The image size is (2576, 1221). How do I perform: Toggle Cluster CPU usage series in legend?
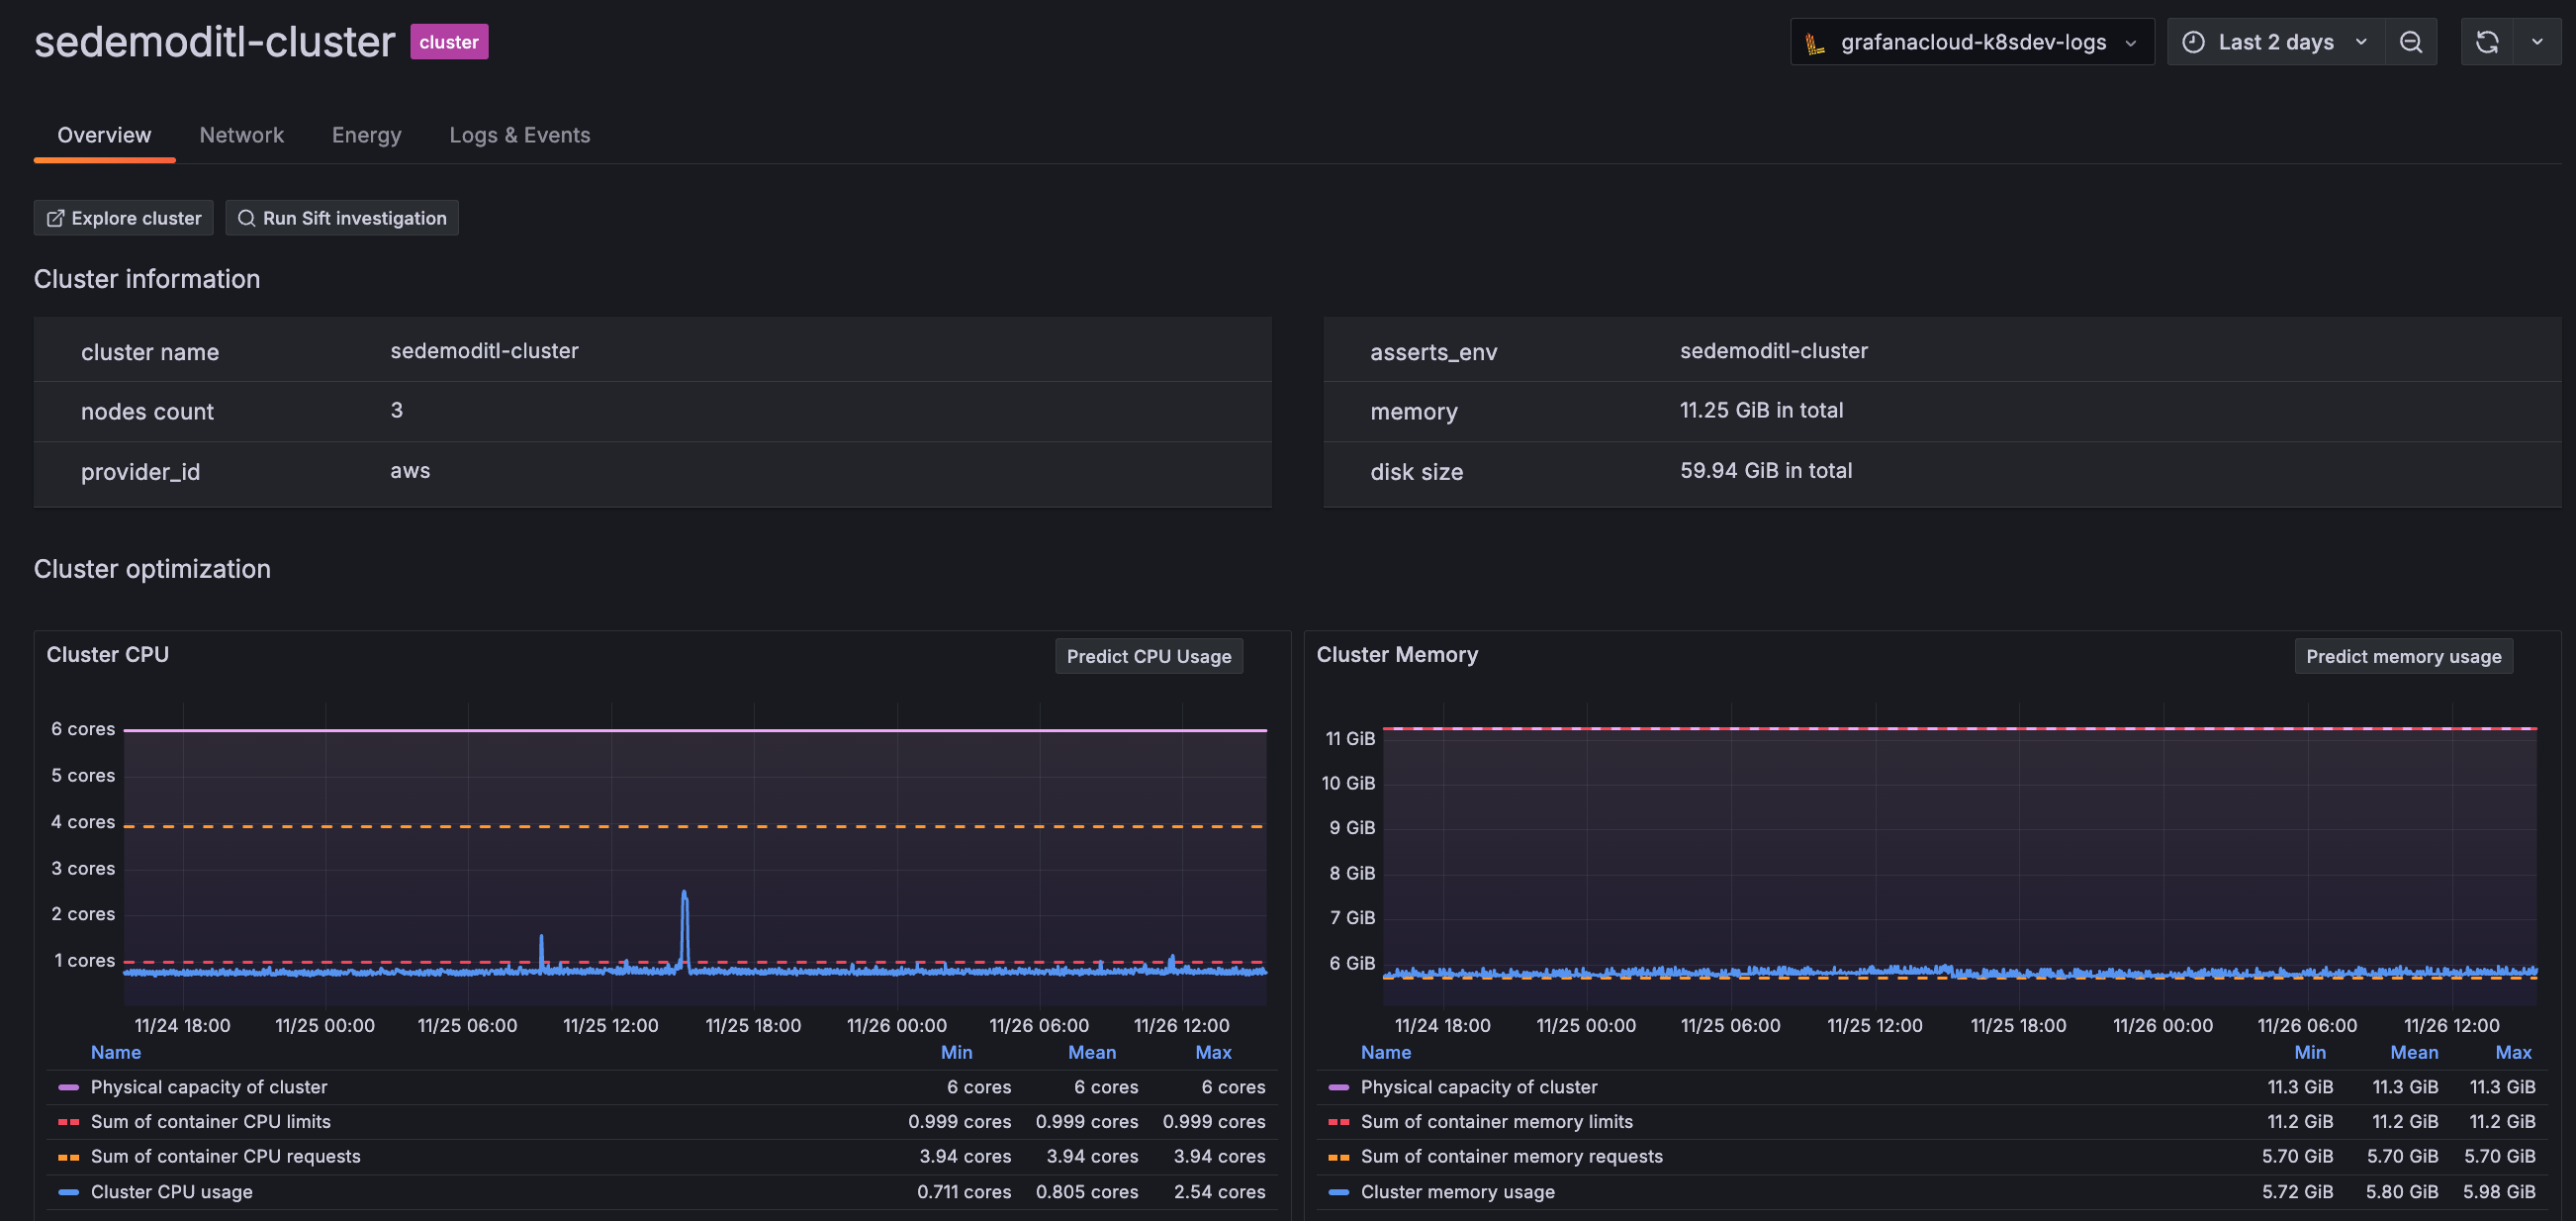tap(172, 1191)
